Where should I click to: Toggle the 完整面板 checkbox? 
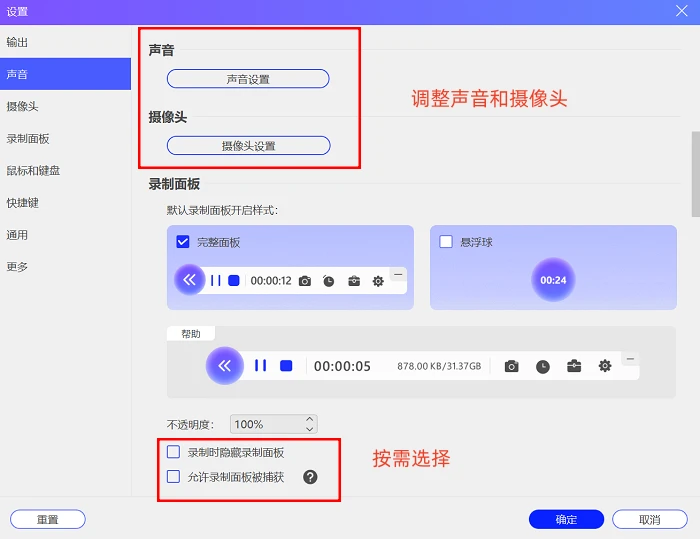pyautogui.click(x=183, y=242)
